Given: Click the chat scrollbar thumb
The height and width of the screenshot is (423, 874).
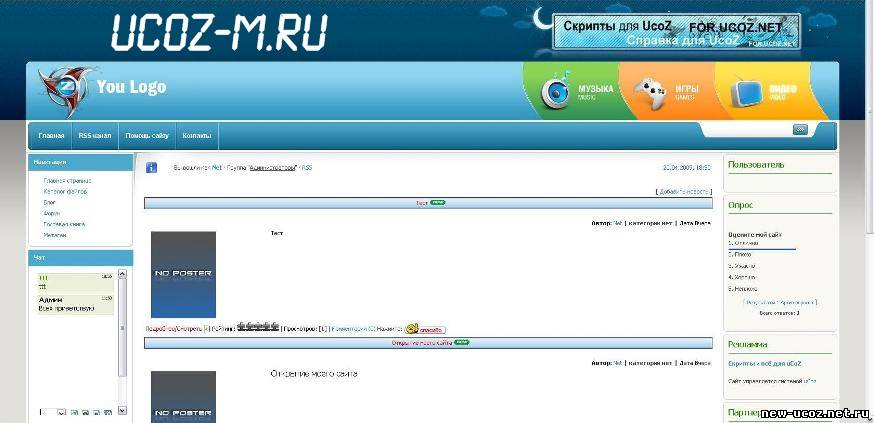Looking at the screenshot, I should coord(123,329).
